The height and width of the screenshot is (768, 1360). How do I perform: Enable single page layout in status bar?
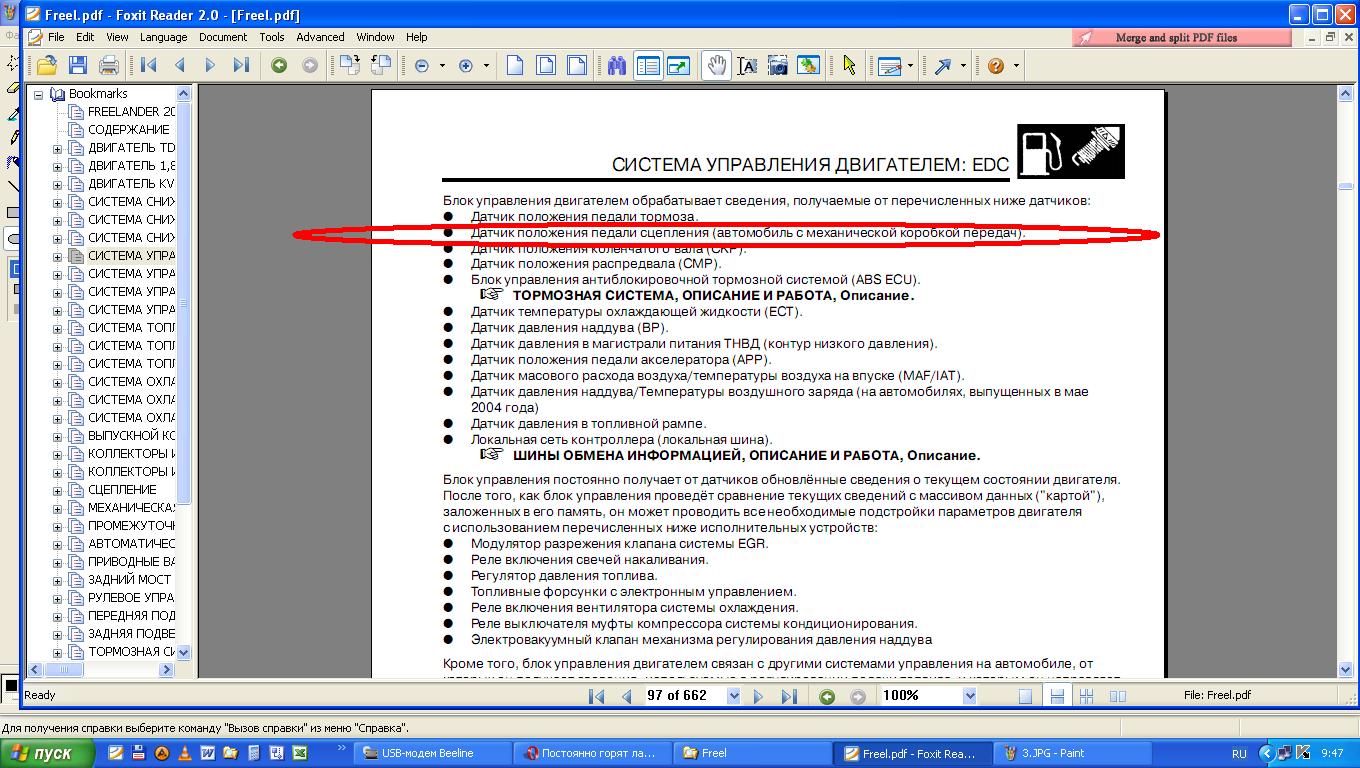pyautogui.click(x=1025, y=696)
